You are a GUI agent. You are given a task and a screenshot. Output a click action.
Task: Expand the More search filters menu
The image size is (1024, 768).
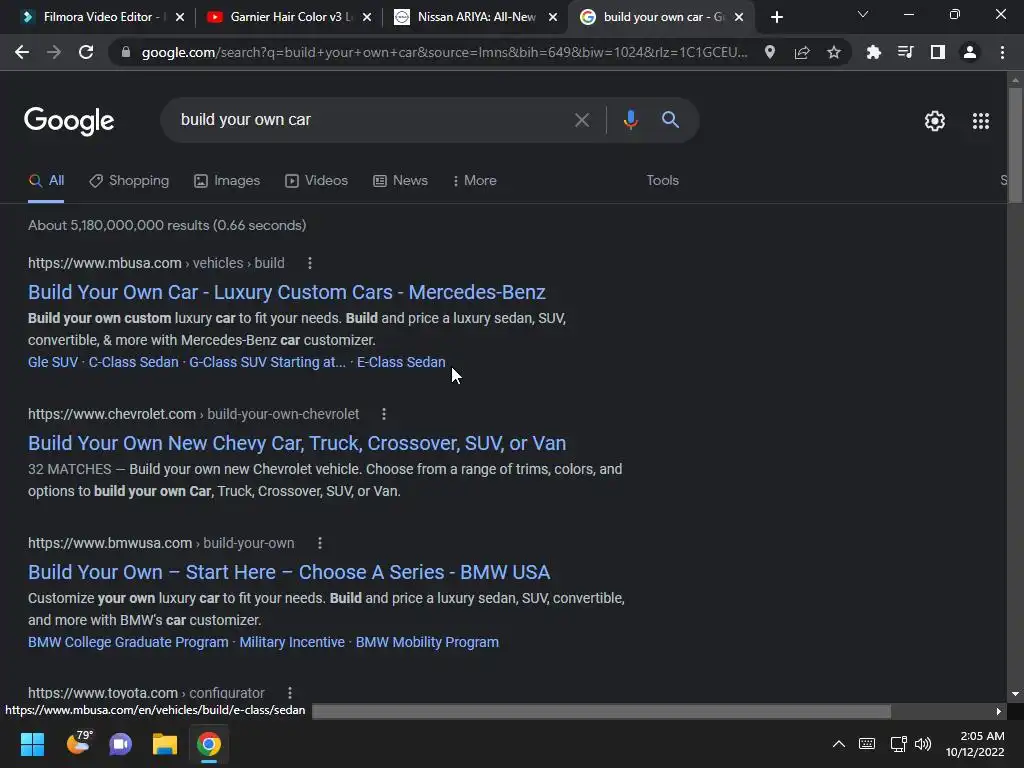click(475, 181)
